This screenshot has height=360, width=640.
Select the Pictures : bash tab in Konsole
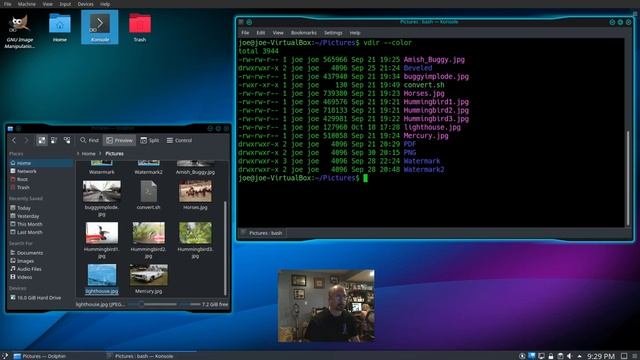pos(262,233)
